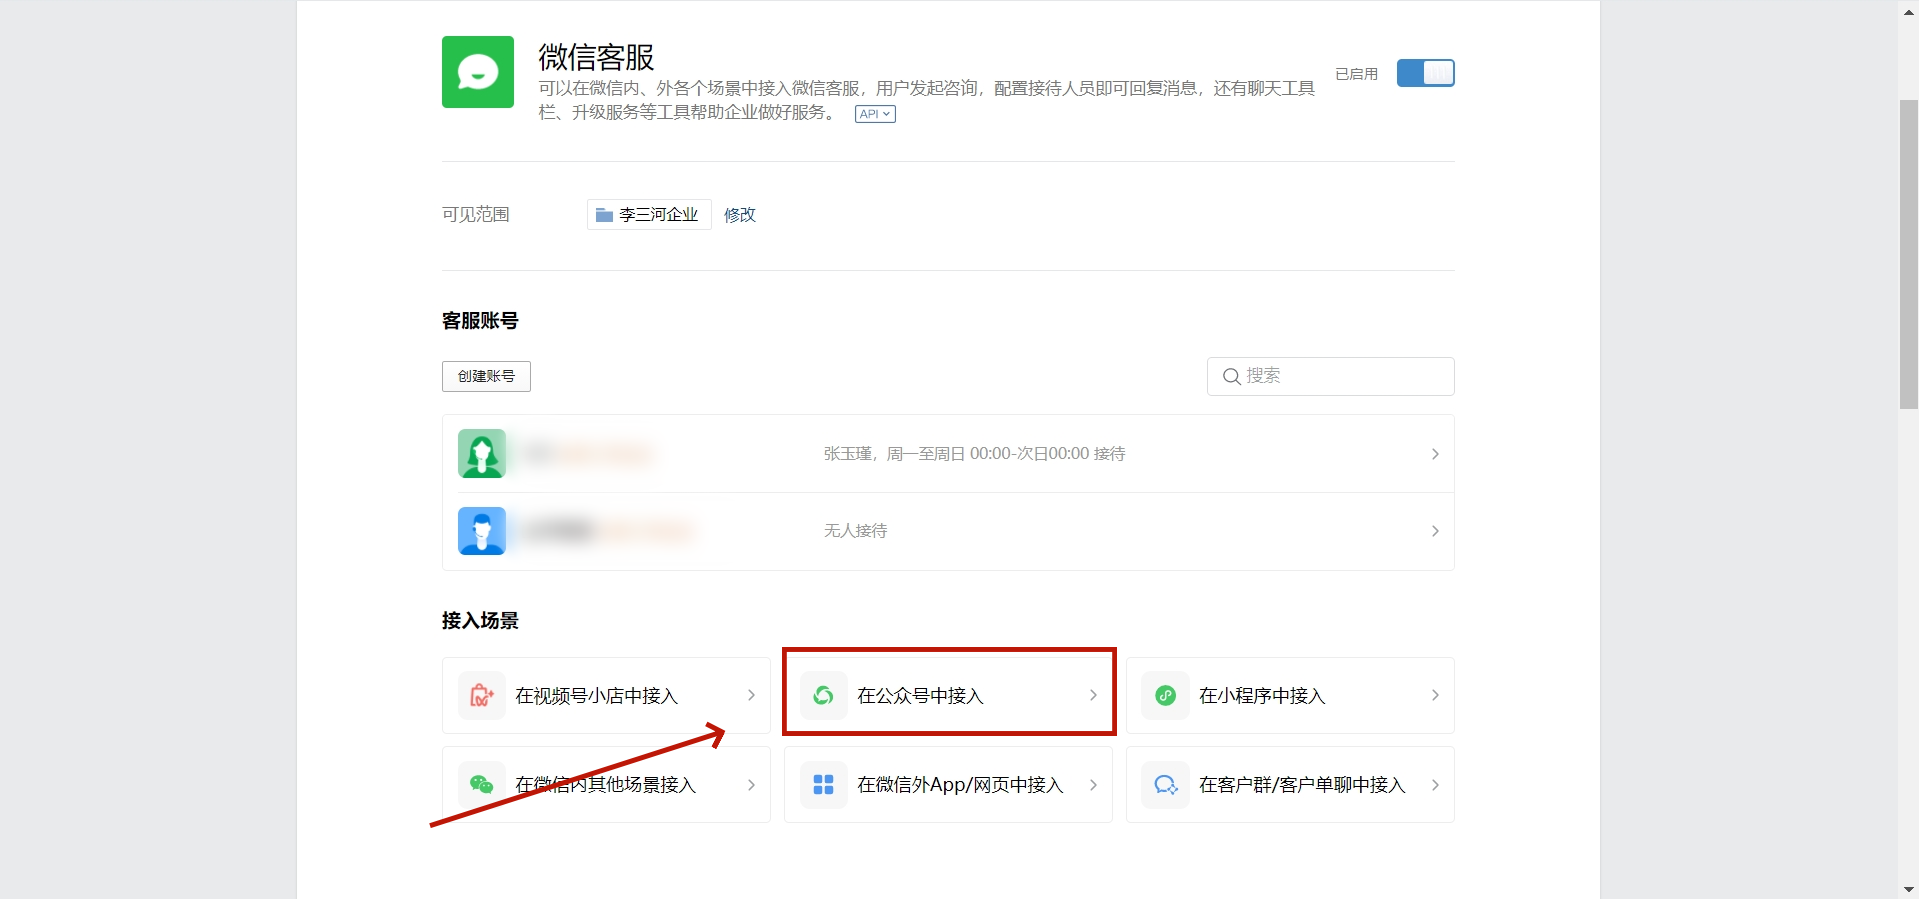1919x899 pixels.
Task: Expand chevron on 在客户群/客户单聊中接入 card
Action: [x=1435, y=785]
